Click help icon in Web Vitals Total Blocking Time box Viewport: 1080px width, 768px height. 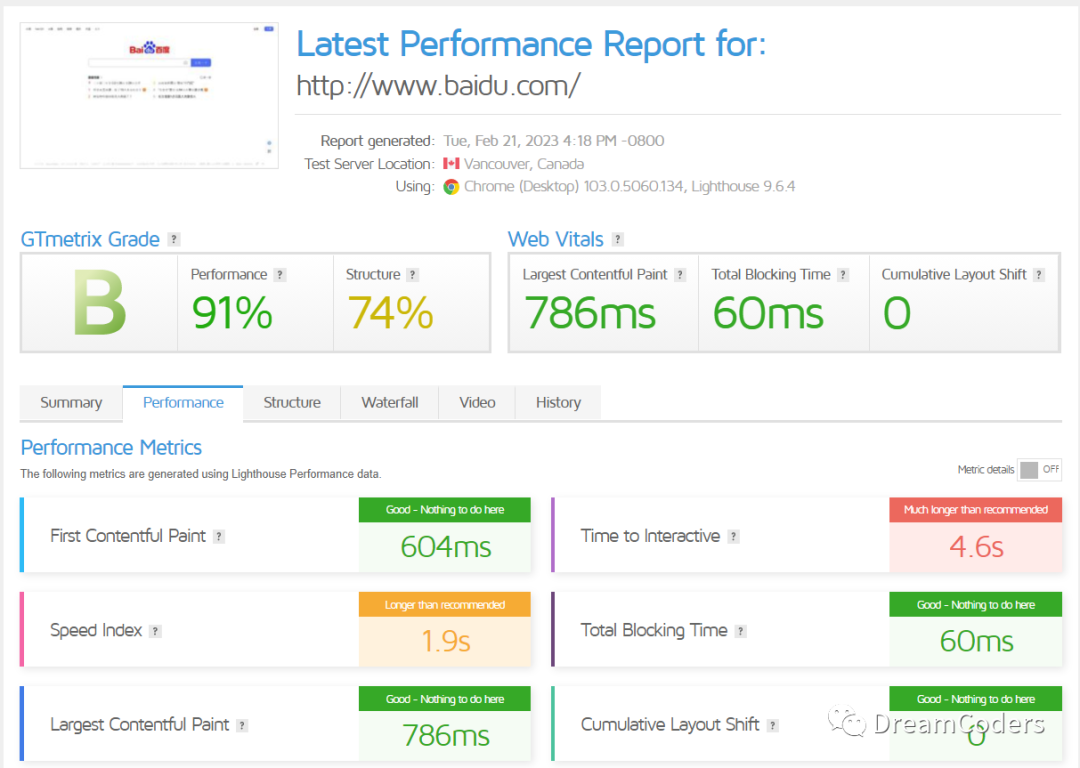843,275
